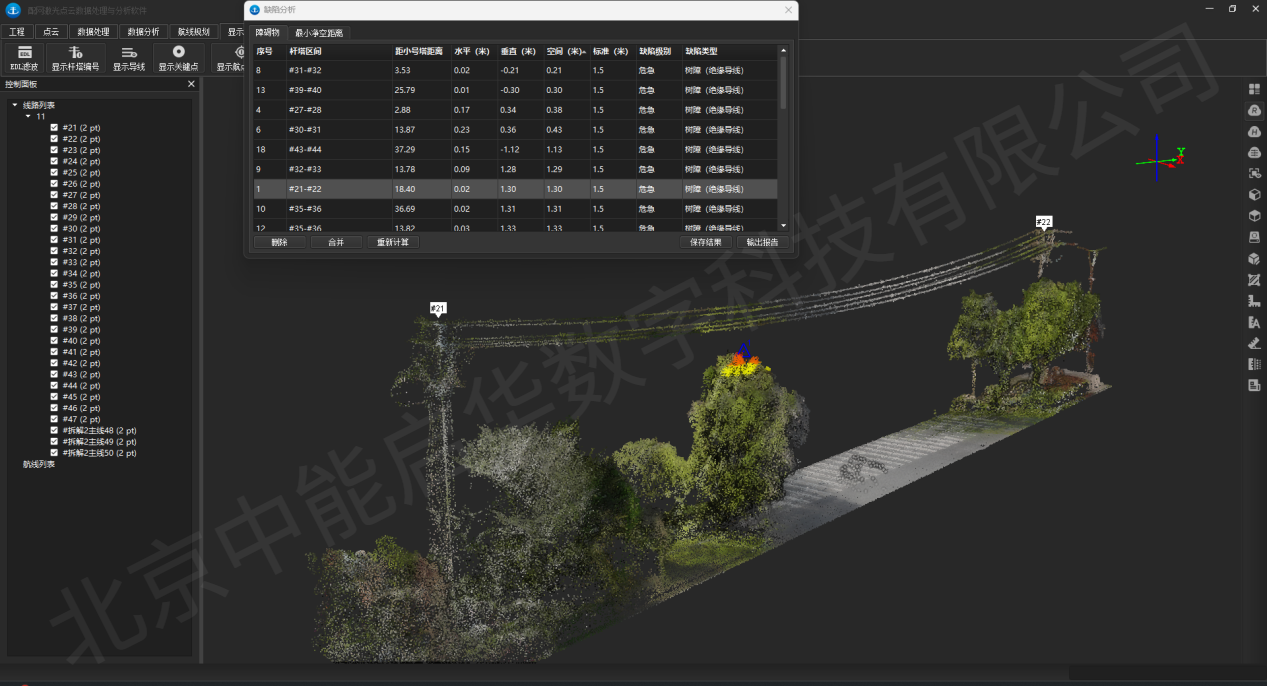Collapse the 线路列表 tree node
This screenshot has height=686, width=1267.
(15, 105)
